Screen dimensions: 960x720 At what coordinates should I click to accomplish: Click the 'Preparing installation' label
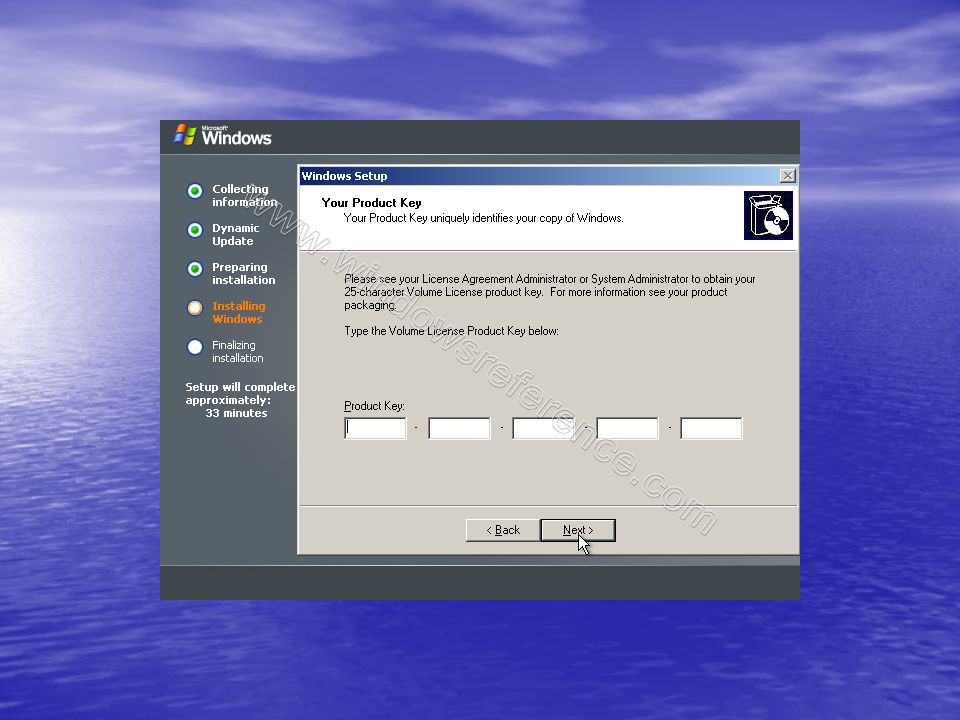click(244, 274)
